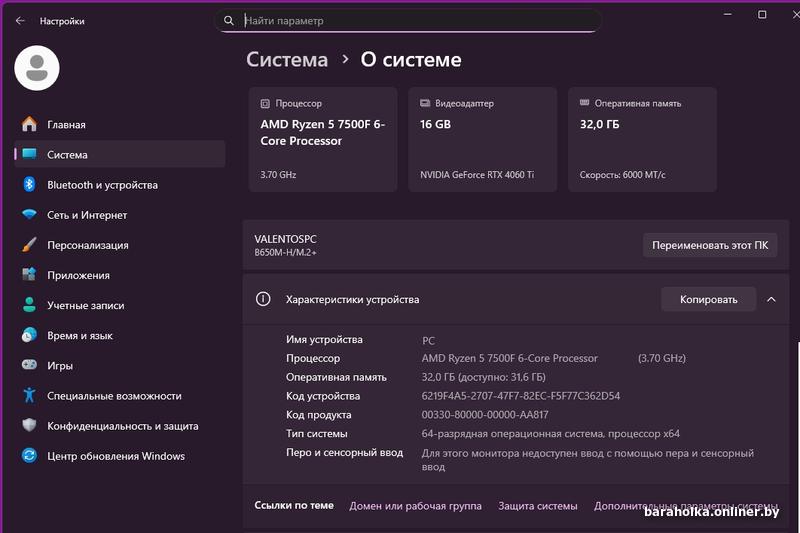Viewport: 800px width, 533px height.
Task: Click the 64-разрядная операционная система value
Action: click(551, 434)
